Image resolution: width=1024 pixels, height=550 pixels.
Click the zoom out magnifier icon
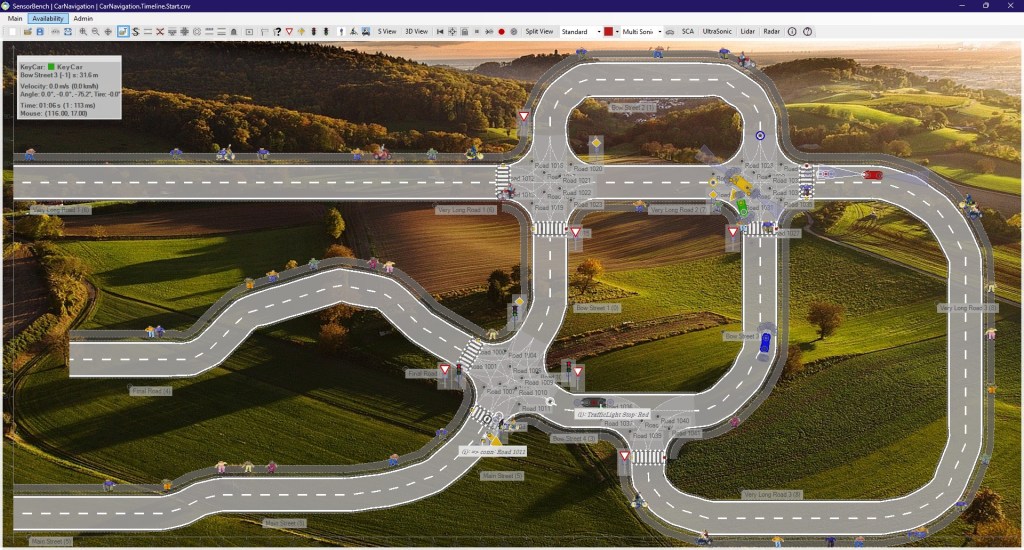pos(95,32)
